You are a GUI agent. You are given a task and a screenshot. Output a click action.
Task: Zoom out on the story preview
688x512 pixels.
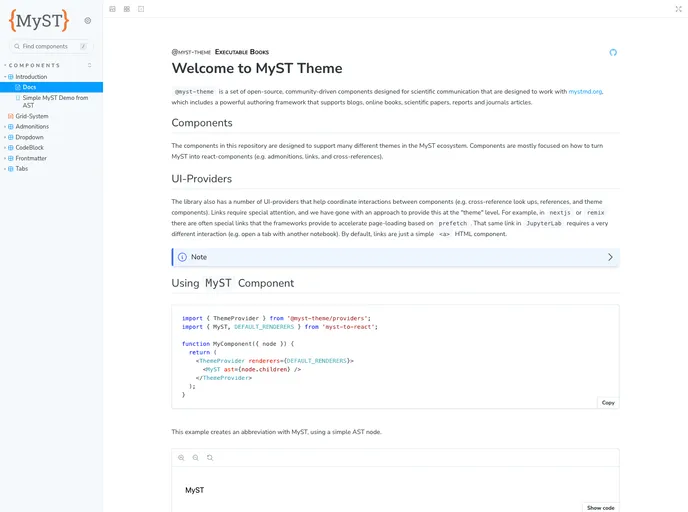coord(195,457)
